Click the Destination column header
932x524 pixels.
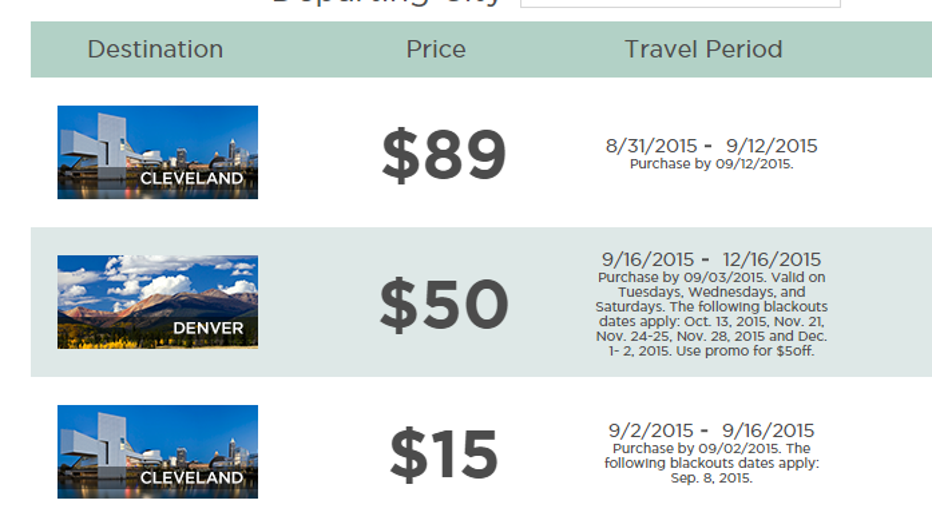point(155,49)
